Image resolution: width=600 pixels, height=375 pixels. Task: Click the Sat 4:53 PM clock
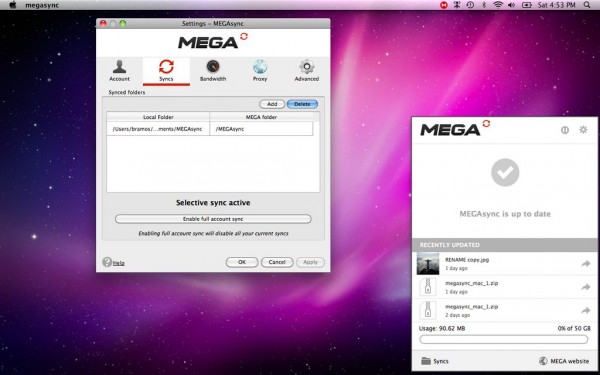(x=557, y=5)
